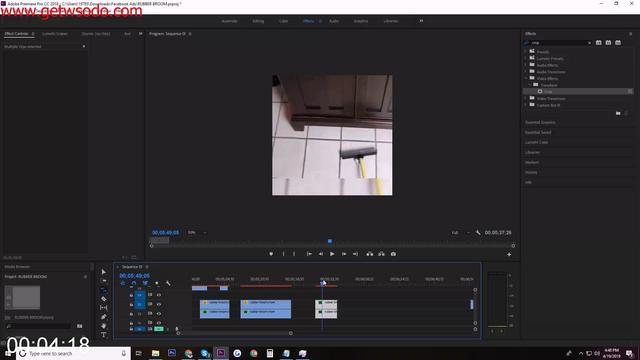The image size is (640, 360).
Task: Open the Essential Sound panel
Action: pyautogui.click(x=538, y=132)
